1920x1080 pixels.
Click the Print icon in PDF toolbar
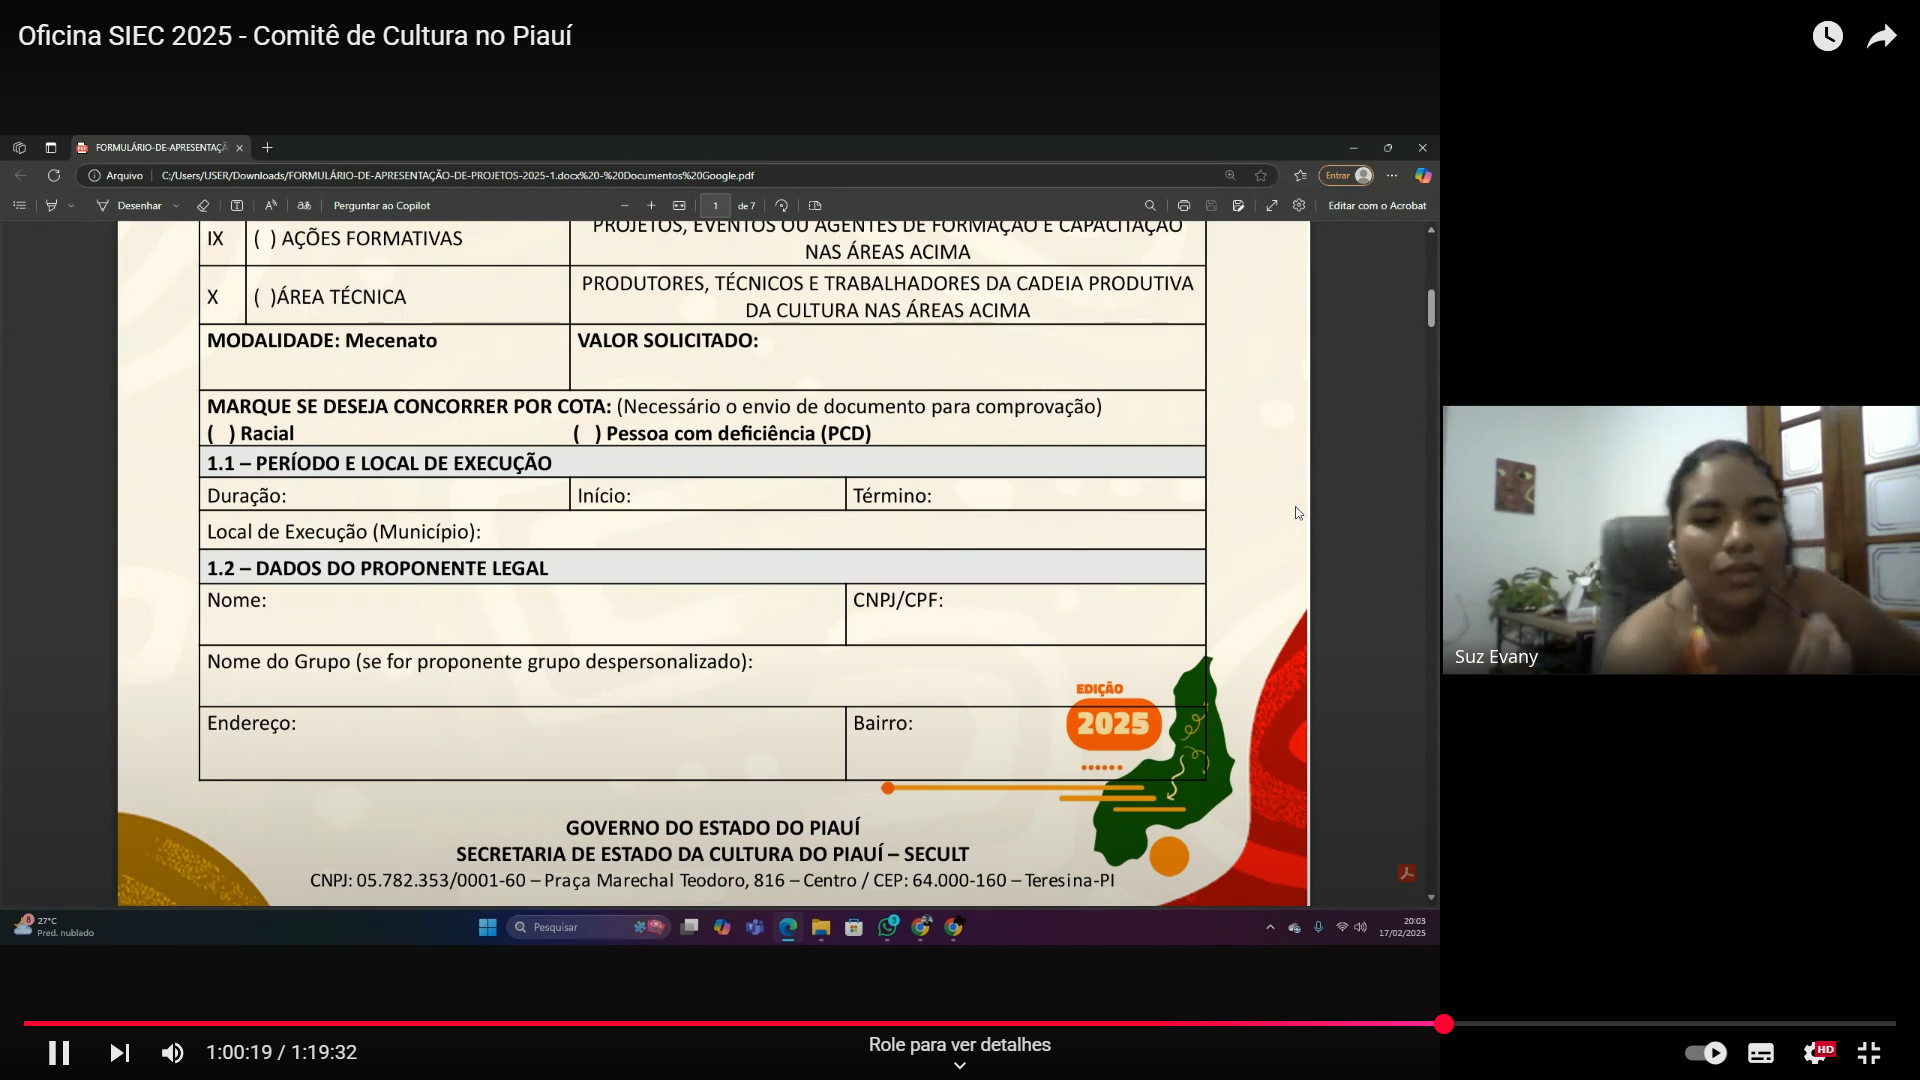[1183, 206]
